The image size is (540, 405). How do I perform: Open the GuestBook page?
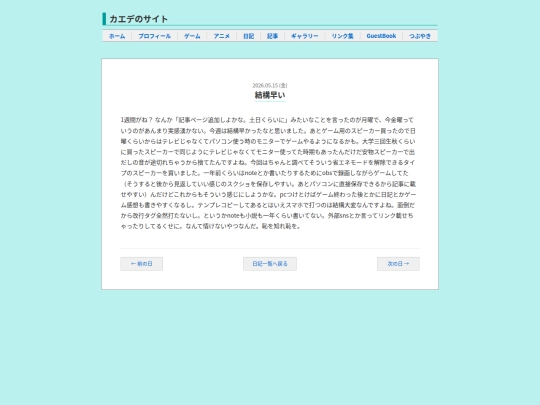point(381,36)
